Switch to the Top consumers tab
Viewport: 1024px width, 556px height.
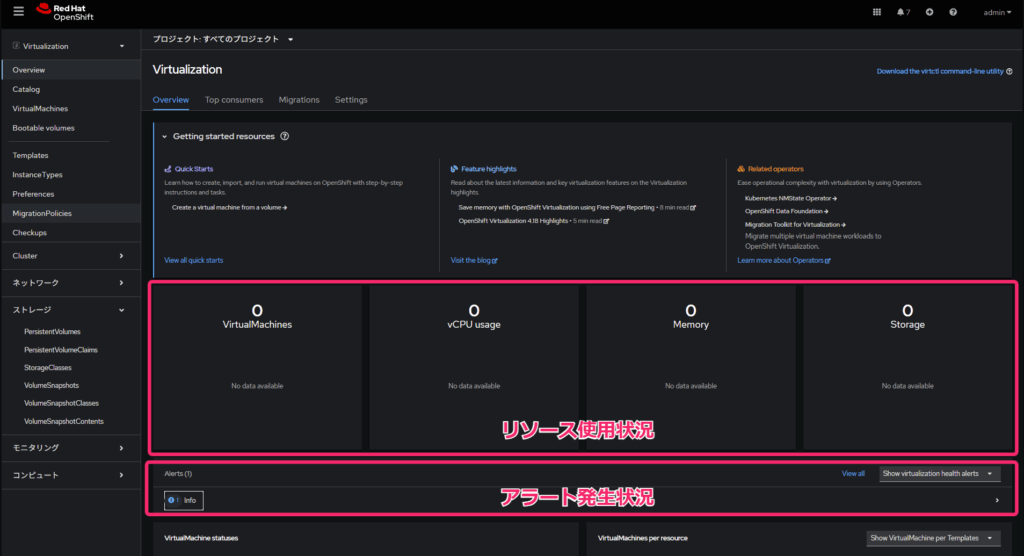pyautogui.click(x=234, y=100)
